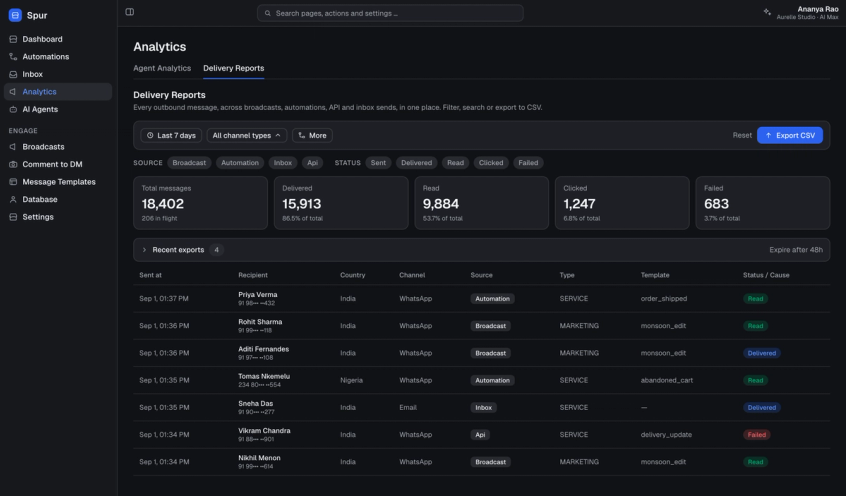Toggle the Failed status filter chip
Viewport: 846px width, 496px height.
click(528, 162)
